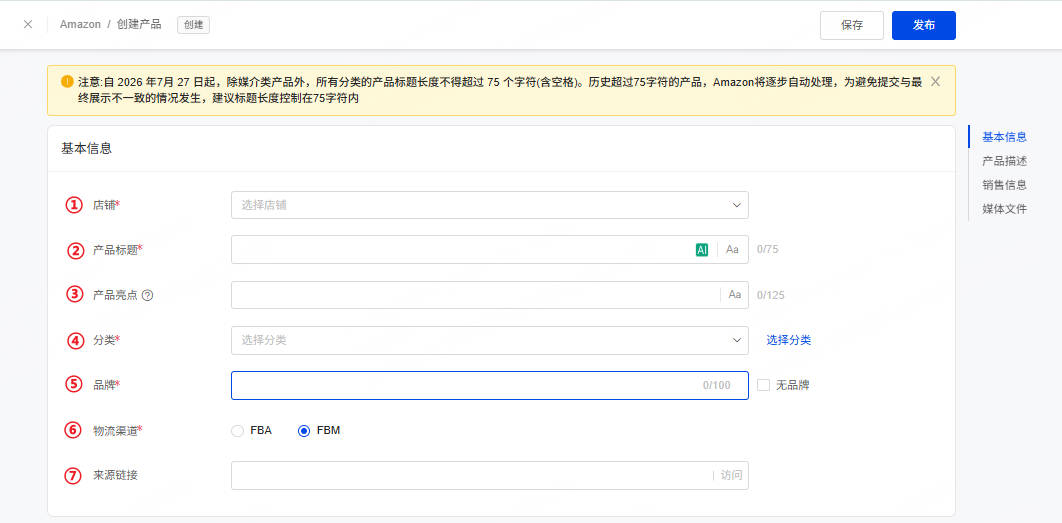Click the 发布 button

click(924, 25)
